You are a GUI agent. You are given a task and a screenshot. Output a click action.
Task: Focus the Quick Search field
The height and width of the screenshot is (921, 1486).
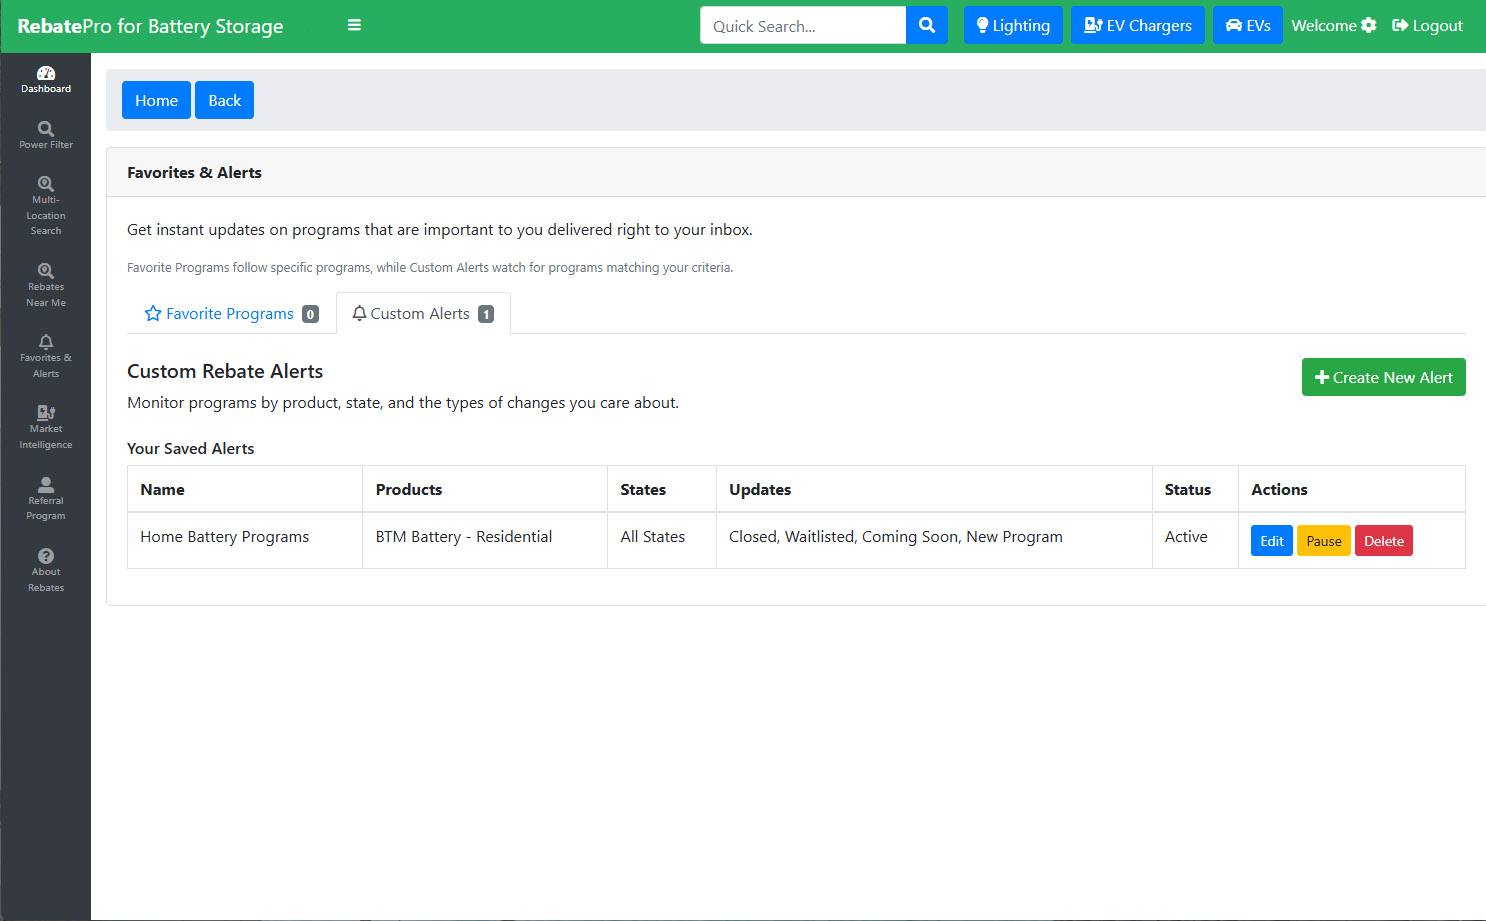pyautogui.click(x=803, y=25)
